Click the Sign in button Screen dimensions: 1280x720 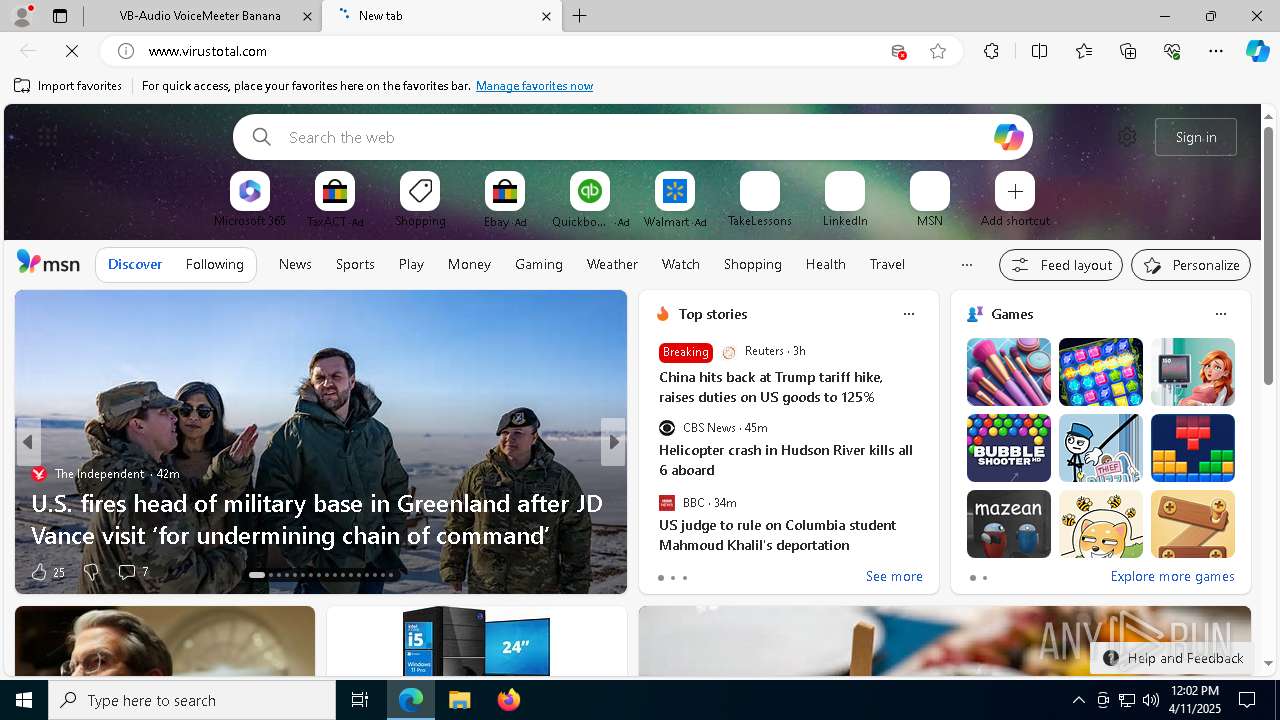[x=1196, y=137]
